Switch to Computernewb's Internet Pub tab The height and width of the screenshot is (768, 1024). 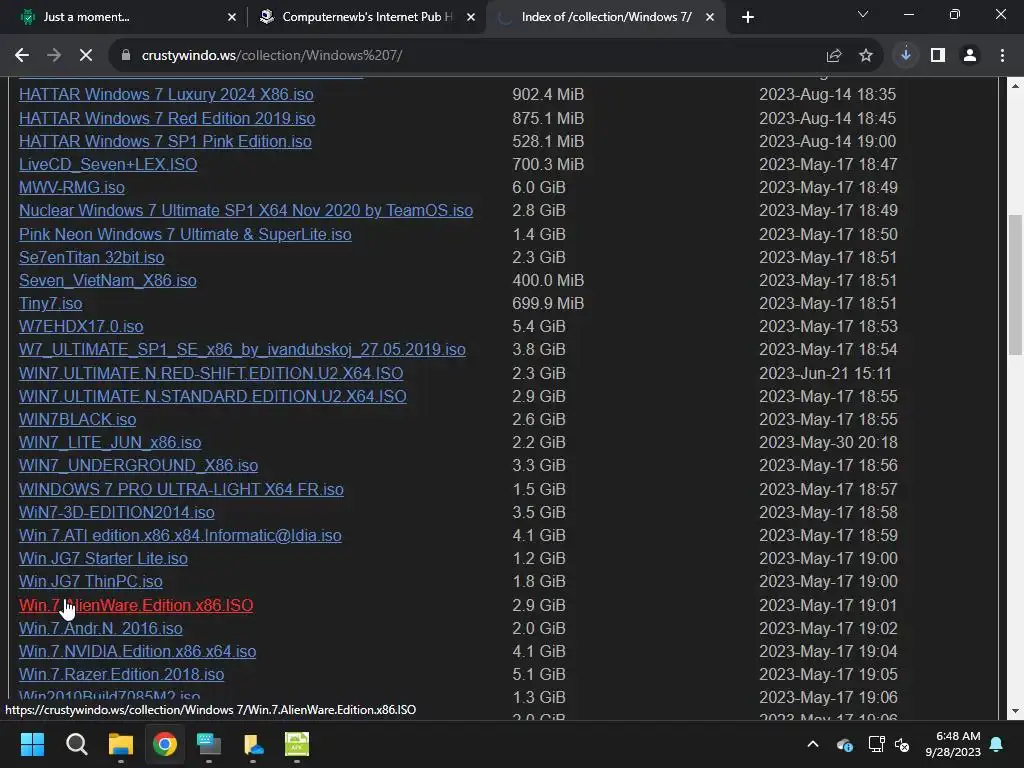[366, 18]
